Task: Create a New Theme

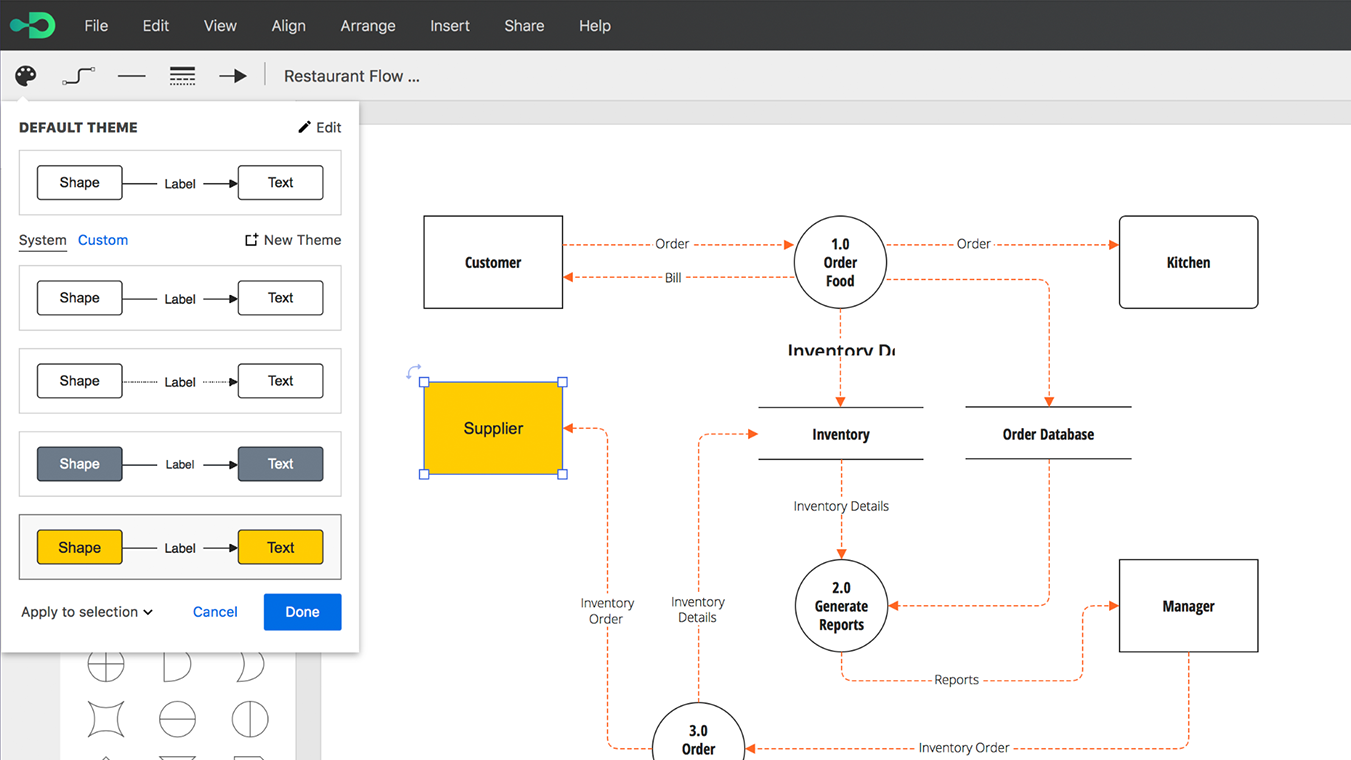Action: (292, 240)
